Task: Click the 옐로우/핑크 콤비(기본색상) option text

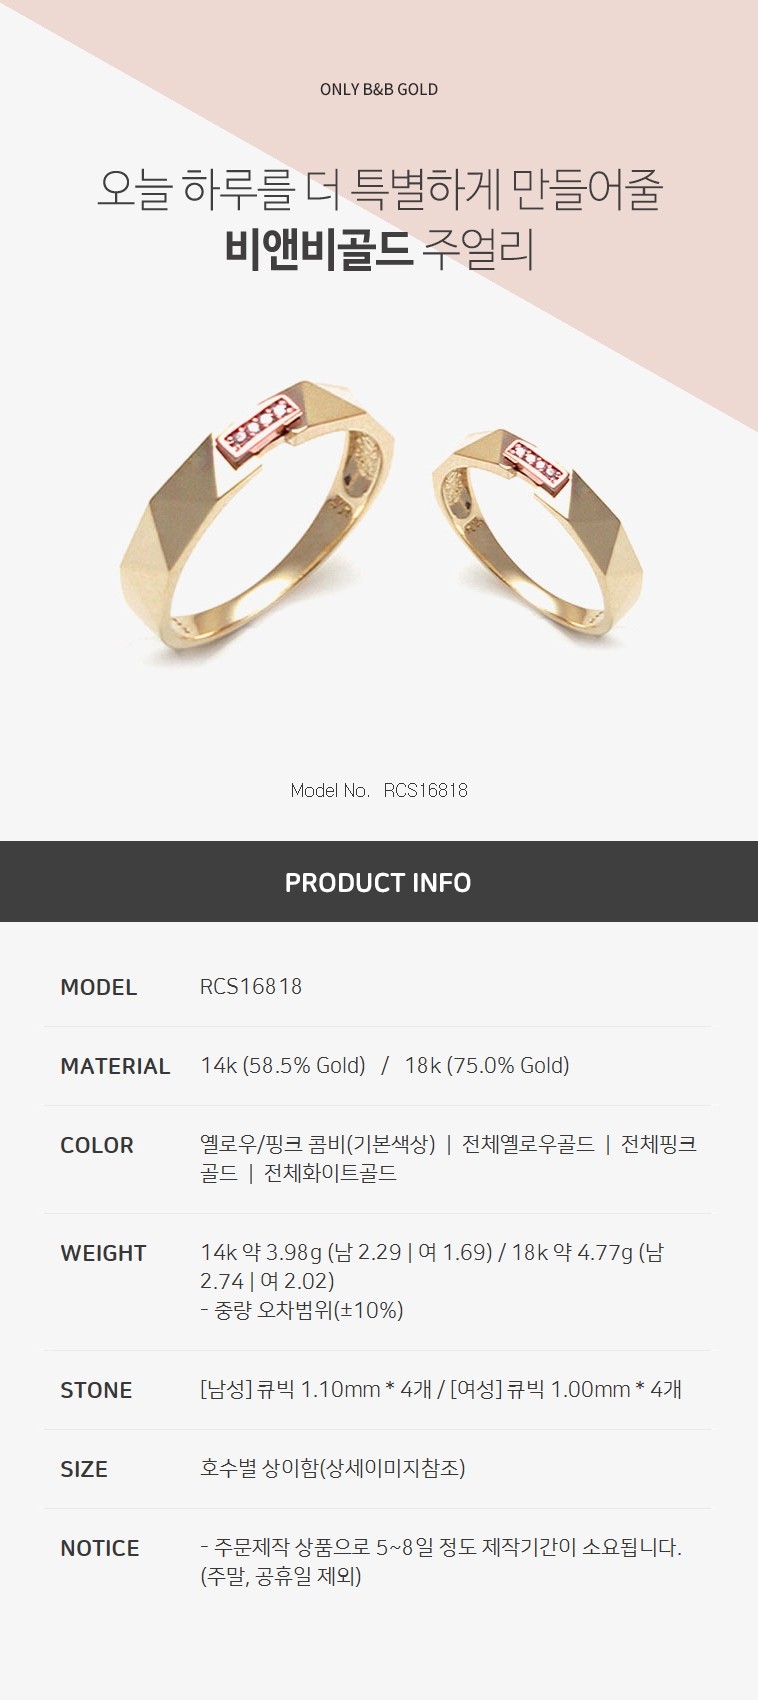Action: 318,1144
